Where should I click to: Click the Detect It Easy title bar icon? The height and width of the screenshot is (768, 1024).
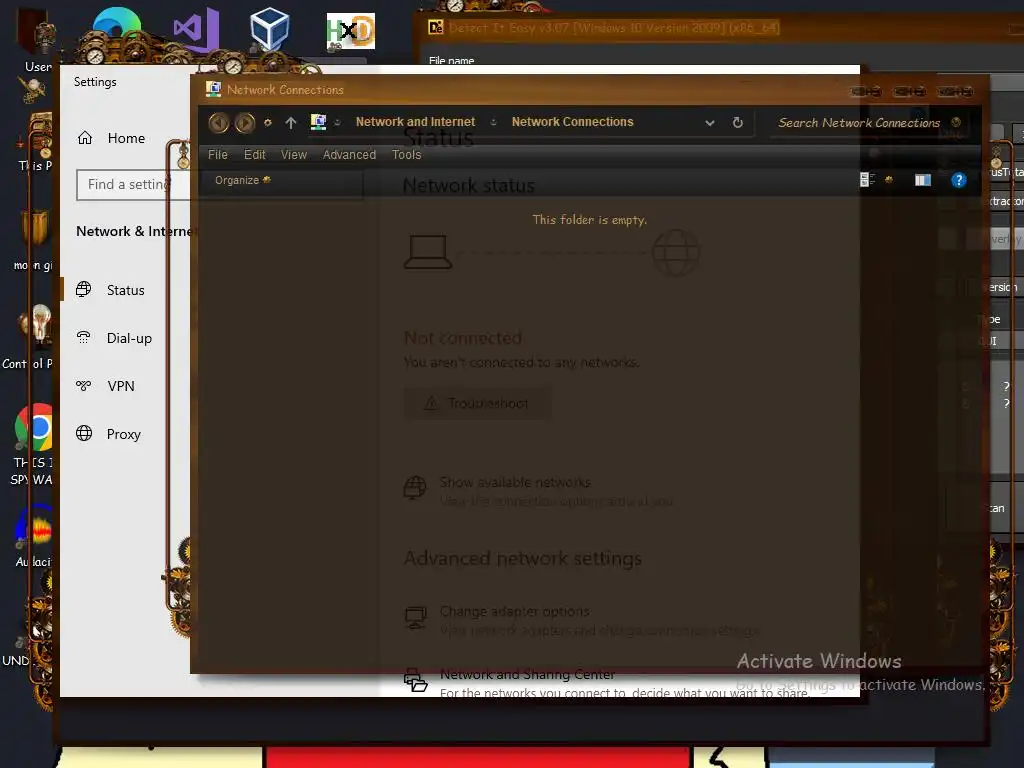pos(436,27)
